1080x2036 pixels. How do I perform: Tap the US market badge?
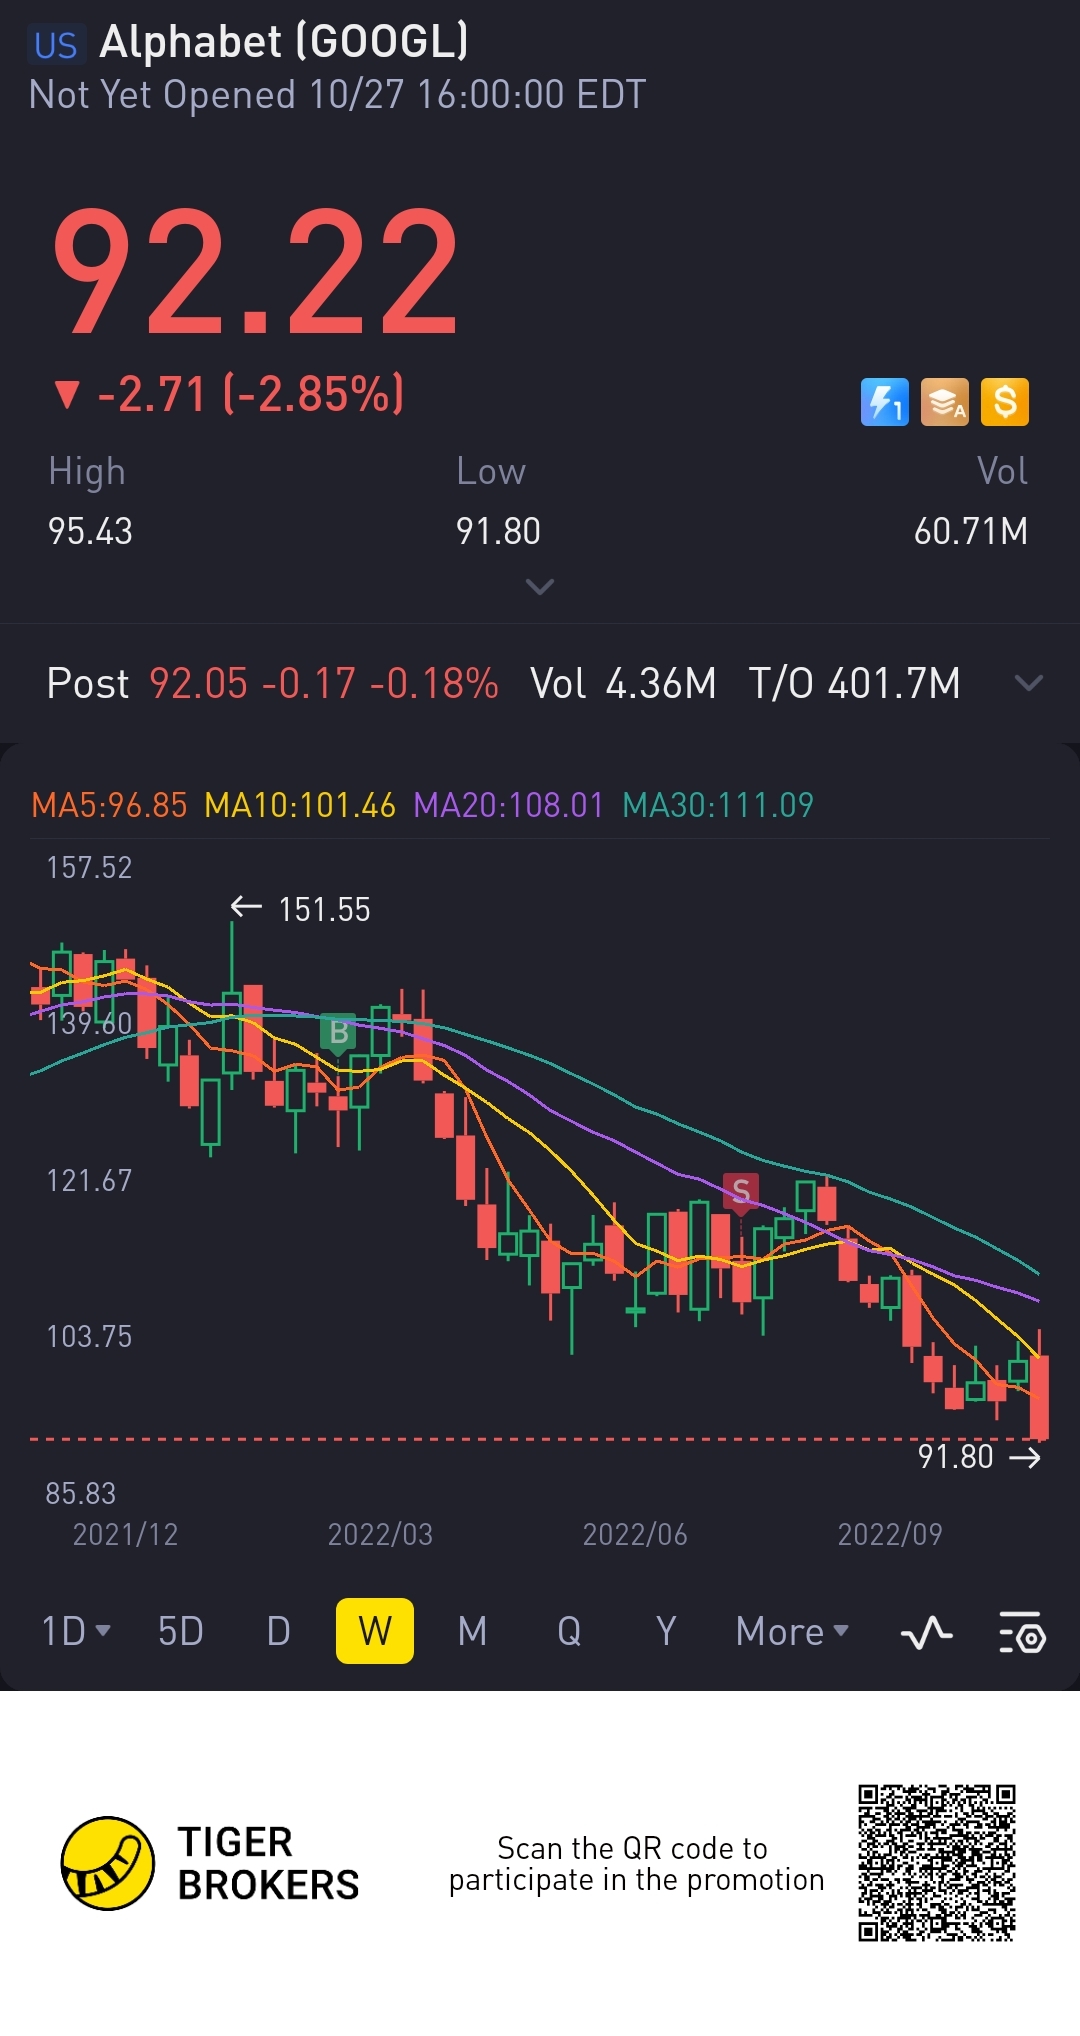click(x=56, y=45)
